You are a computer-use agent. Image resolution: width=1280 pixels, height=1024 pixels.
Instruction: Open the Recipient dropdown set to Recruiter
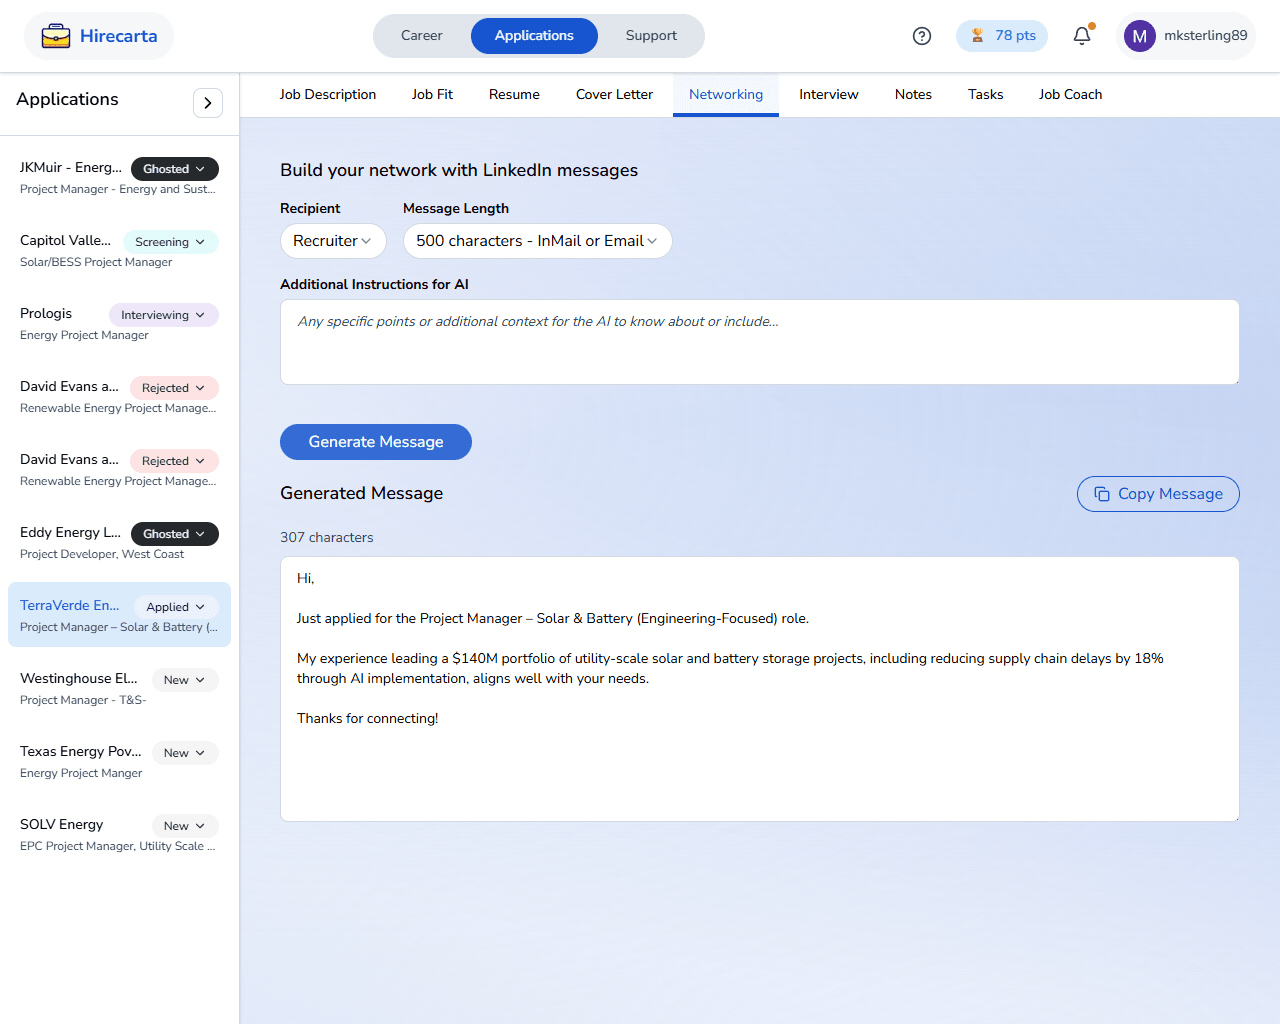332,241
